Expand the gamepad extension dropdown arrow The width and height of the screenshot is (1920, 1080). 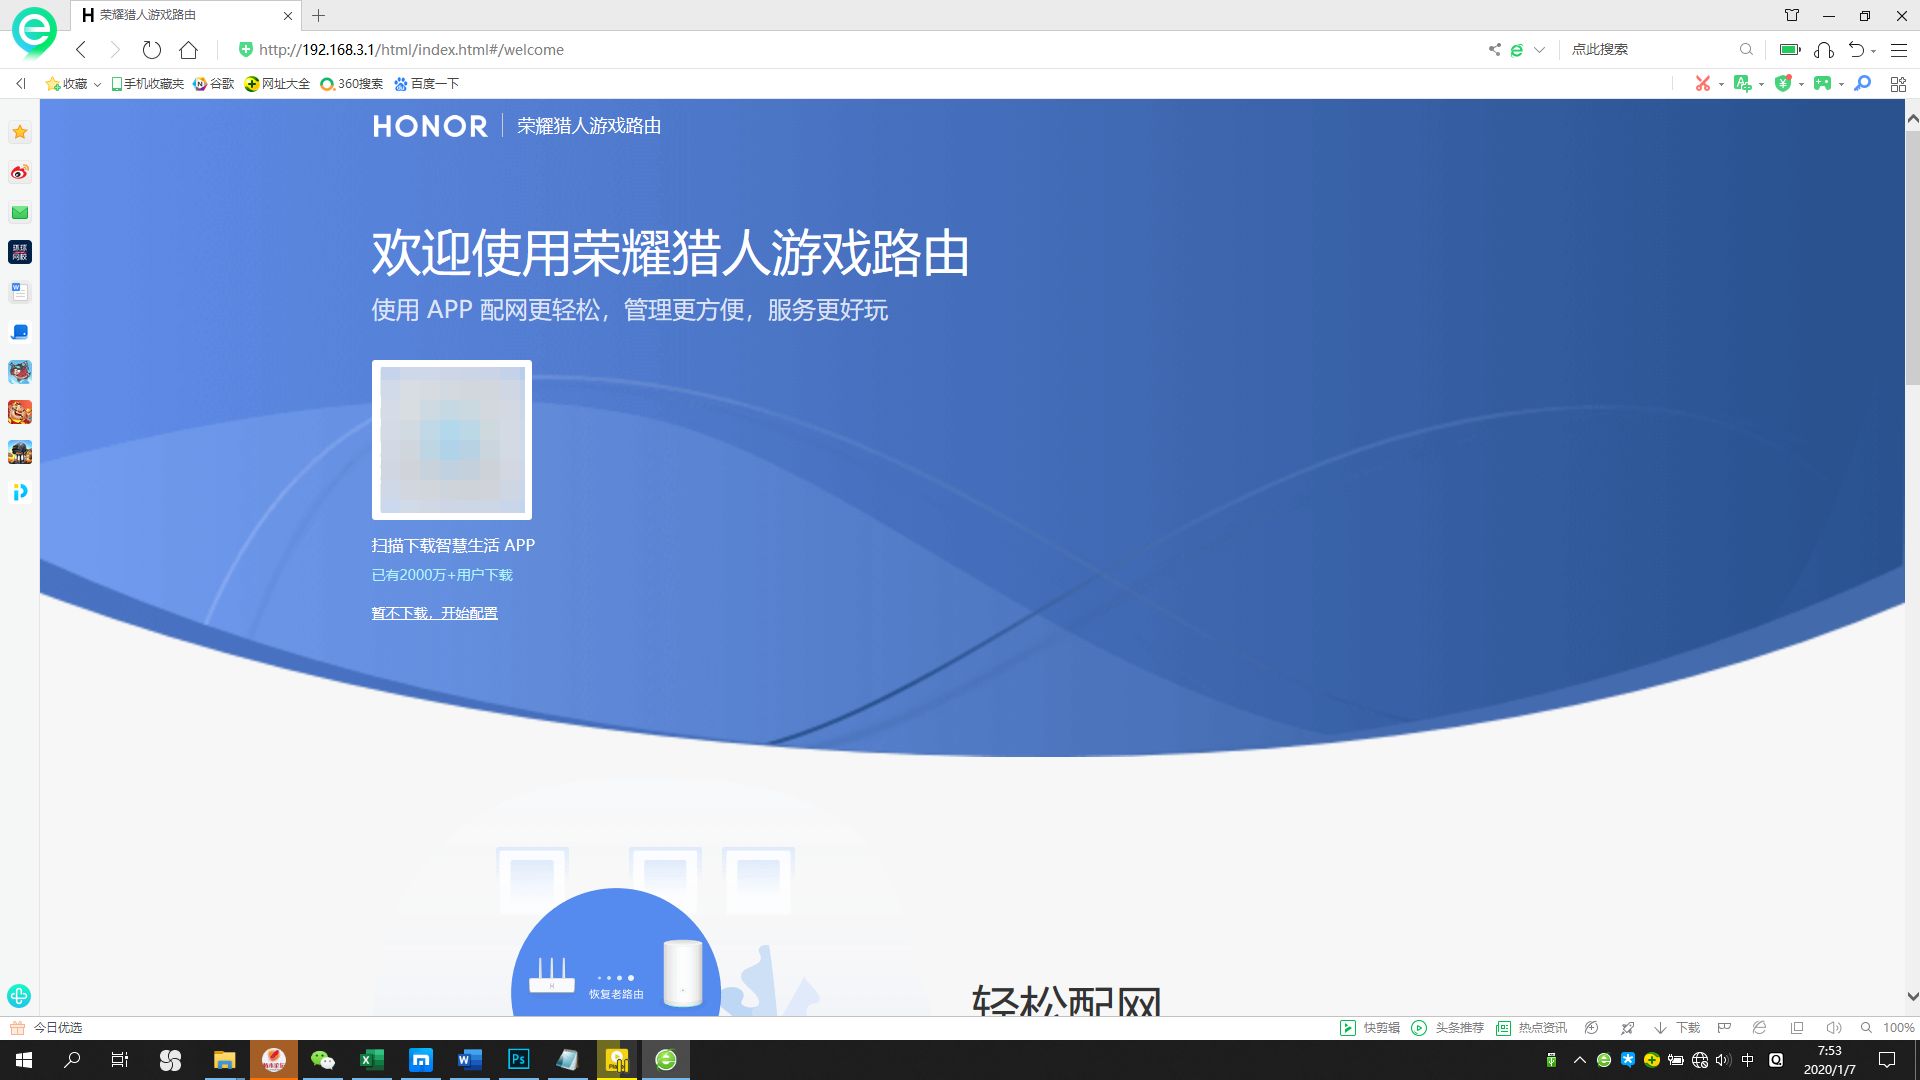[x=1841, y=85]
